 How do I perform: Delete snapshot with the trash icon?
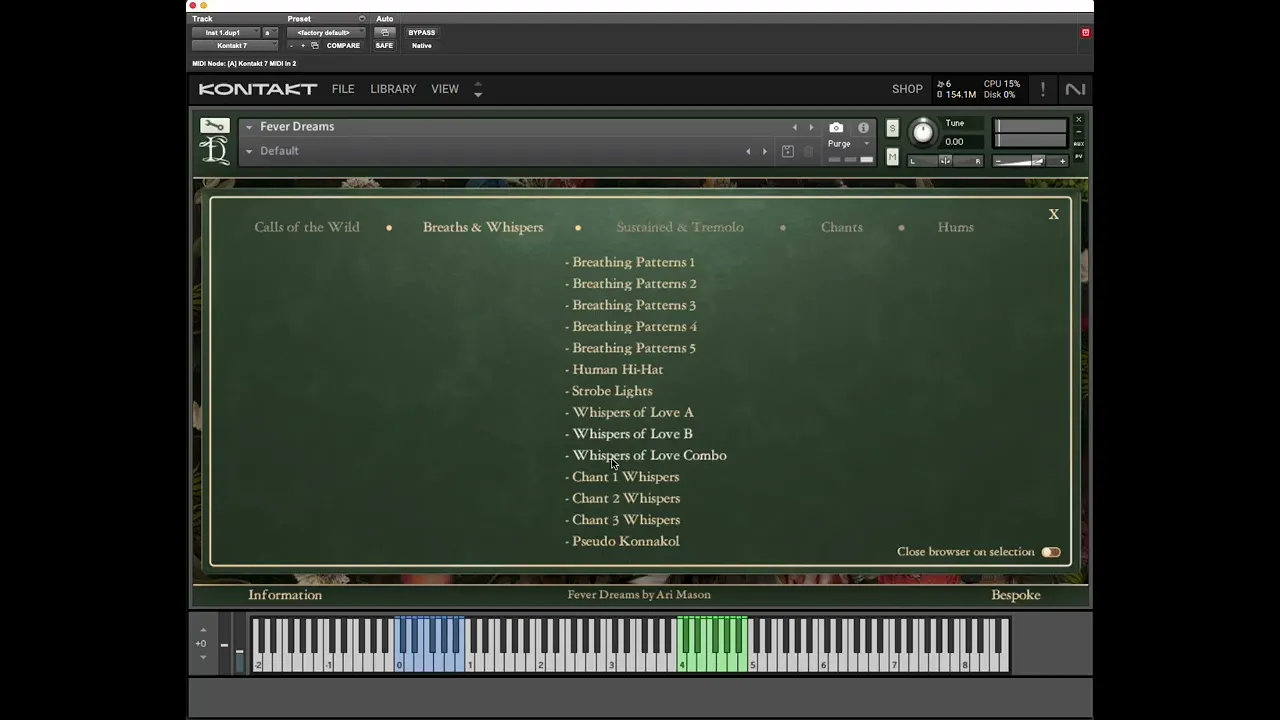(808, 151)
